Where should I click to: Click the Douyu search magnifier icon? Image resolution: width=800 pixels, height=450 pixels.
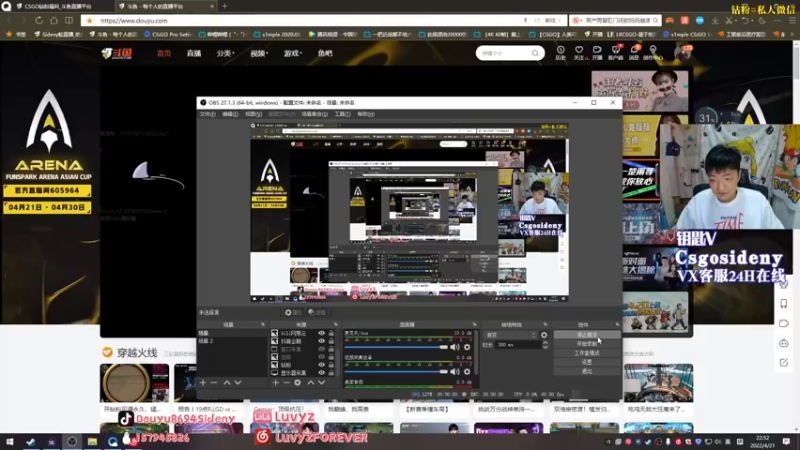coord(535,53)
